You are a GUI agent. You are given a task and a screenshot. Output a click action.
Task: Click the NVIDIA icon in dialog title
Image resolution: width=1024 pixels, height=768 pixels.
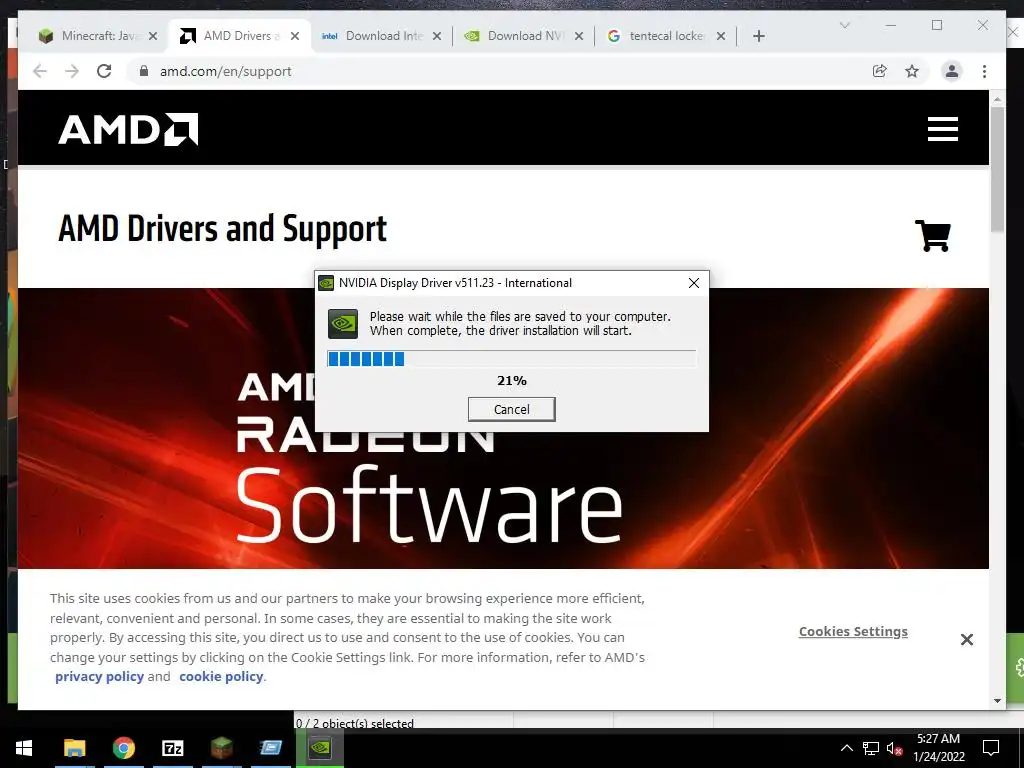click(x=326, y=283)
